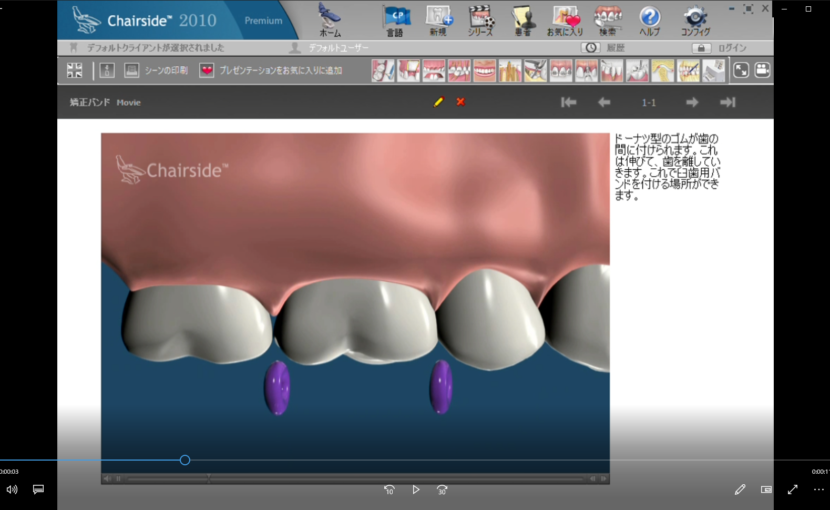Screen dimensions: 830x510
Task: Click シーンの印刷 print scene button
Action: [x=156, y=70]
